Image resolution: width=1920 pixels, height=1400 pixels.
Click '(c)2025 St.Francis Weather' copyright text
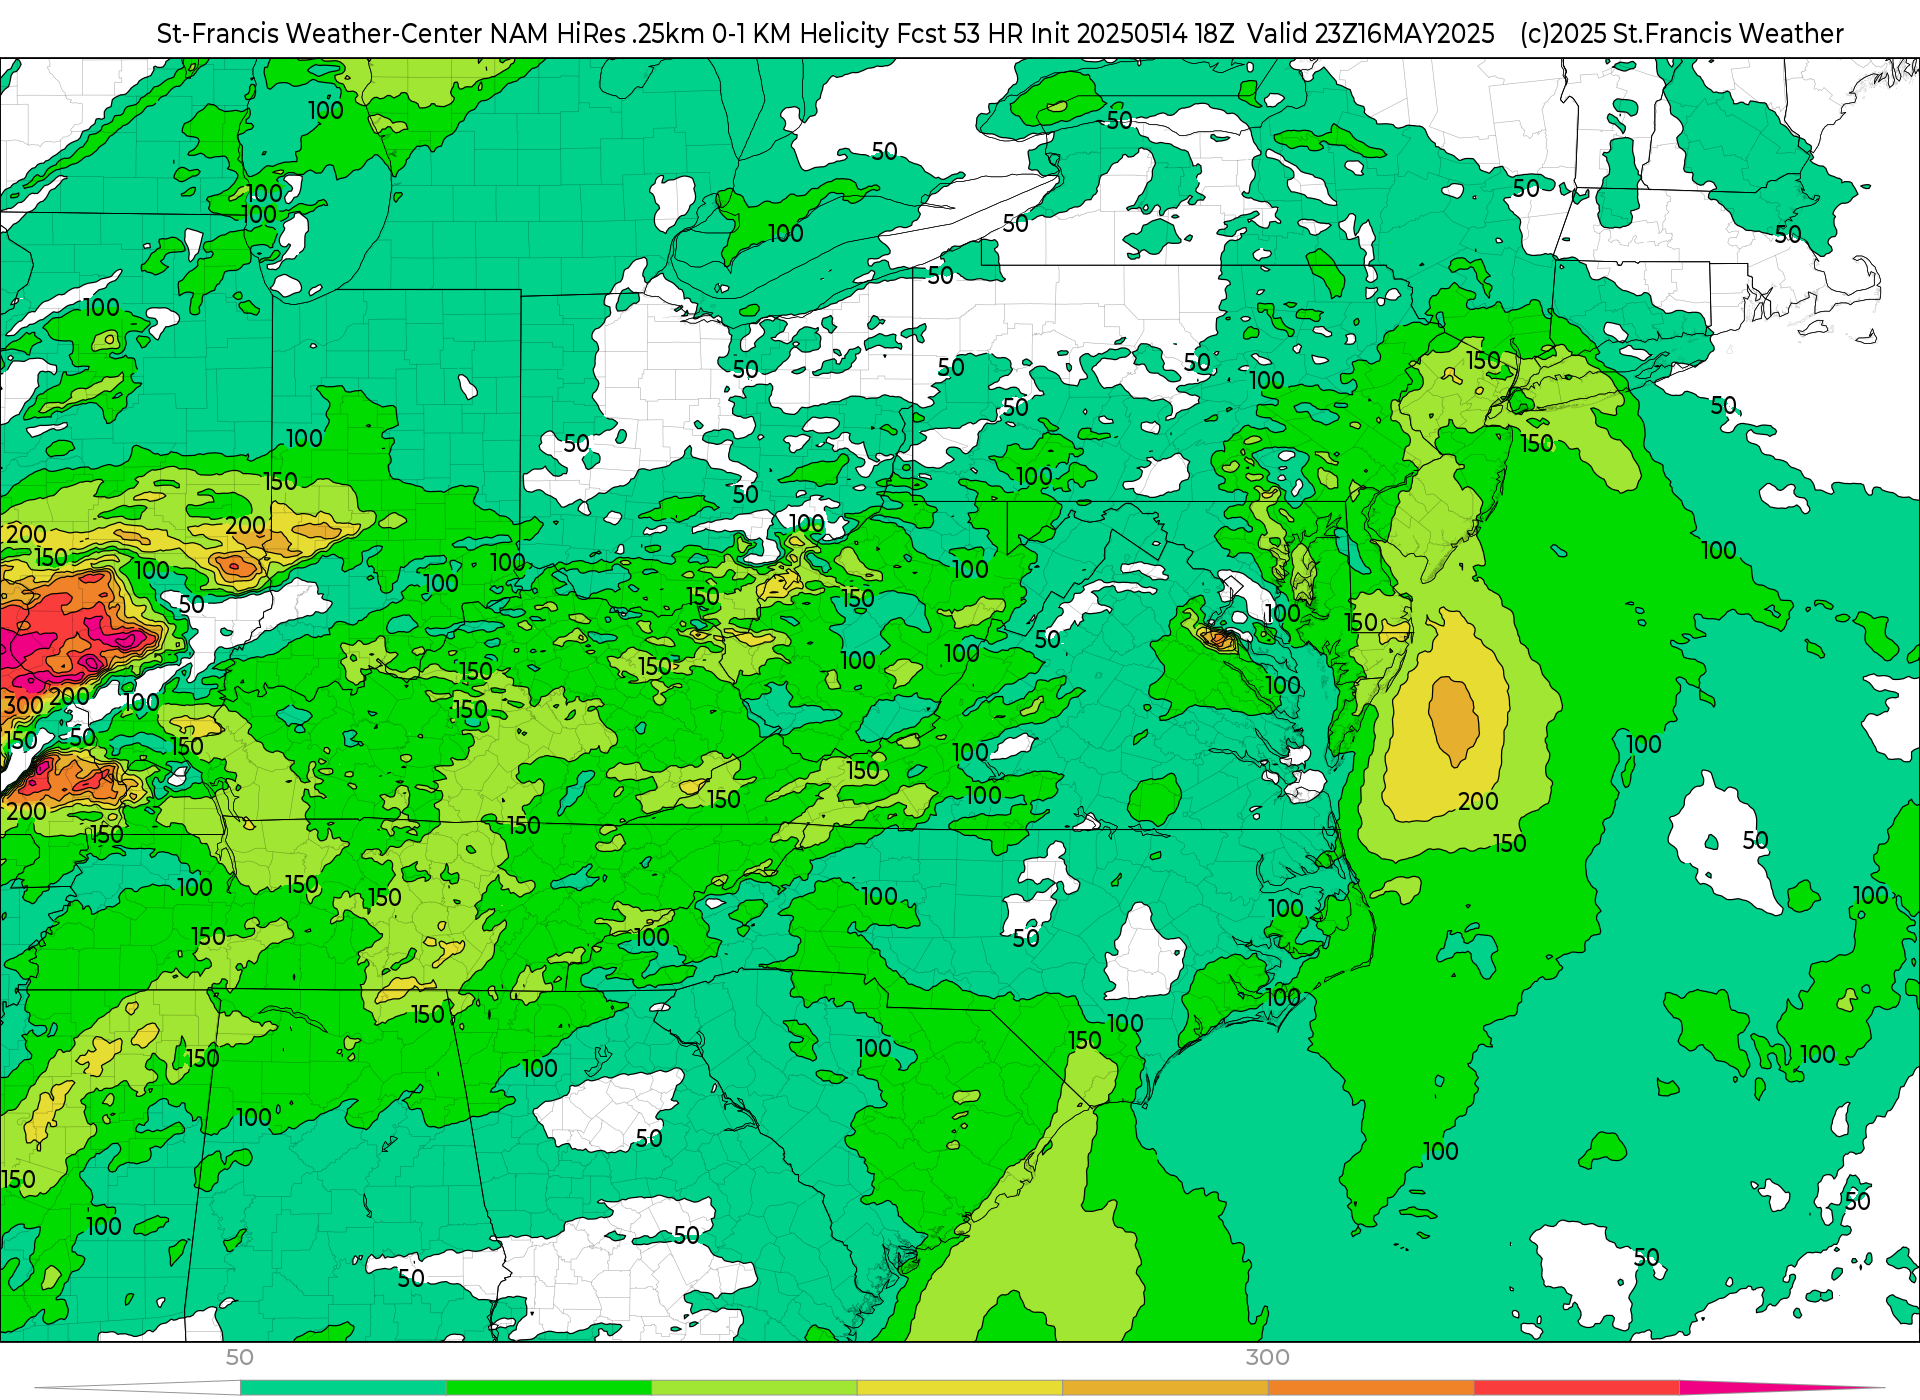[1681, 33]
